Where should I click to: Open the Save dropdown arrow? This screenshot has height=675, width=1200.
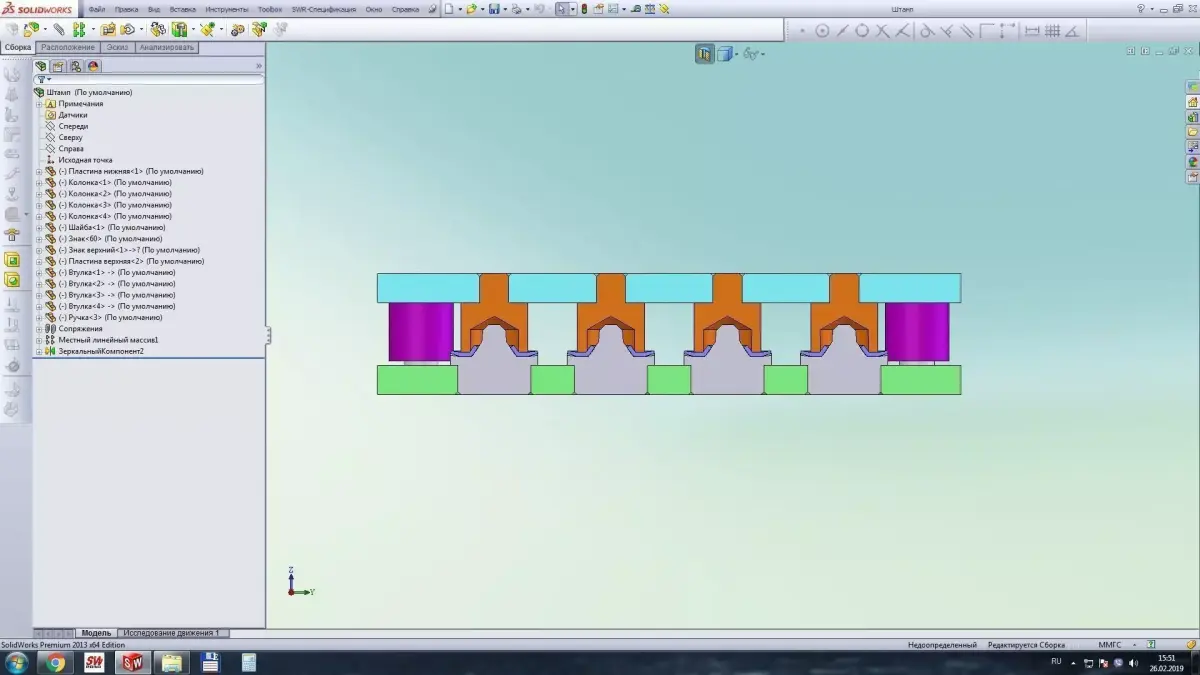(x=503, y=9)
